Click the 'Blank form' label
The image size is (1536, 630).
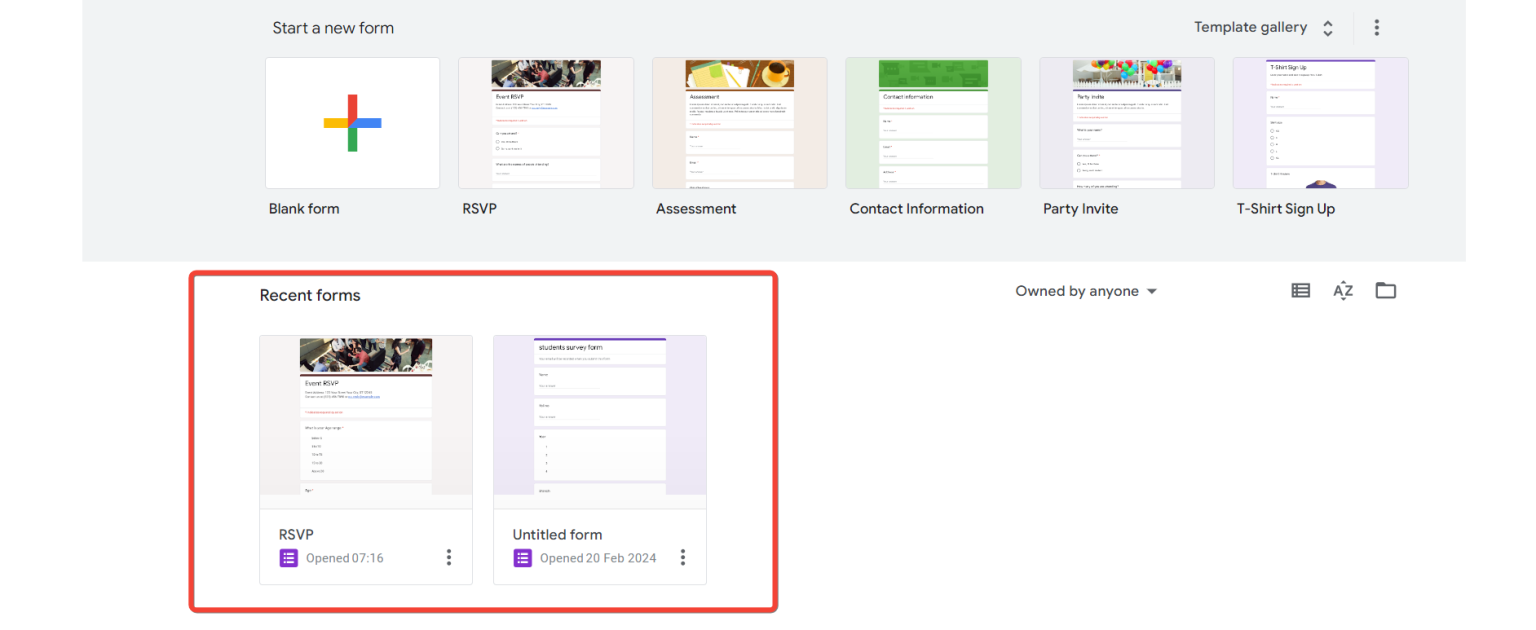click(x=304, y=209)
